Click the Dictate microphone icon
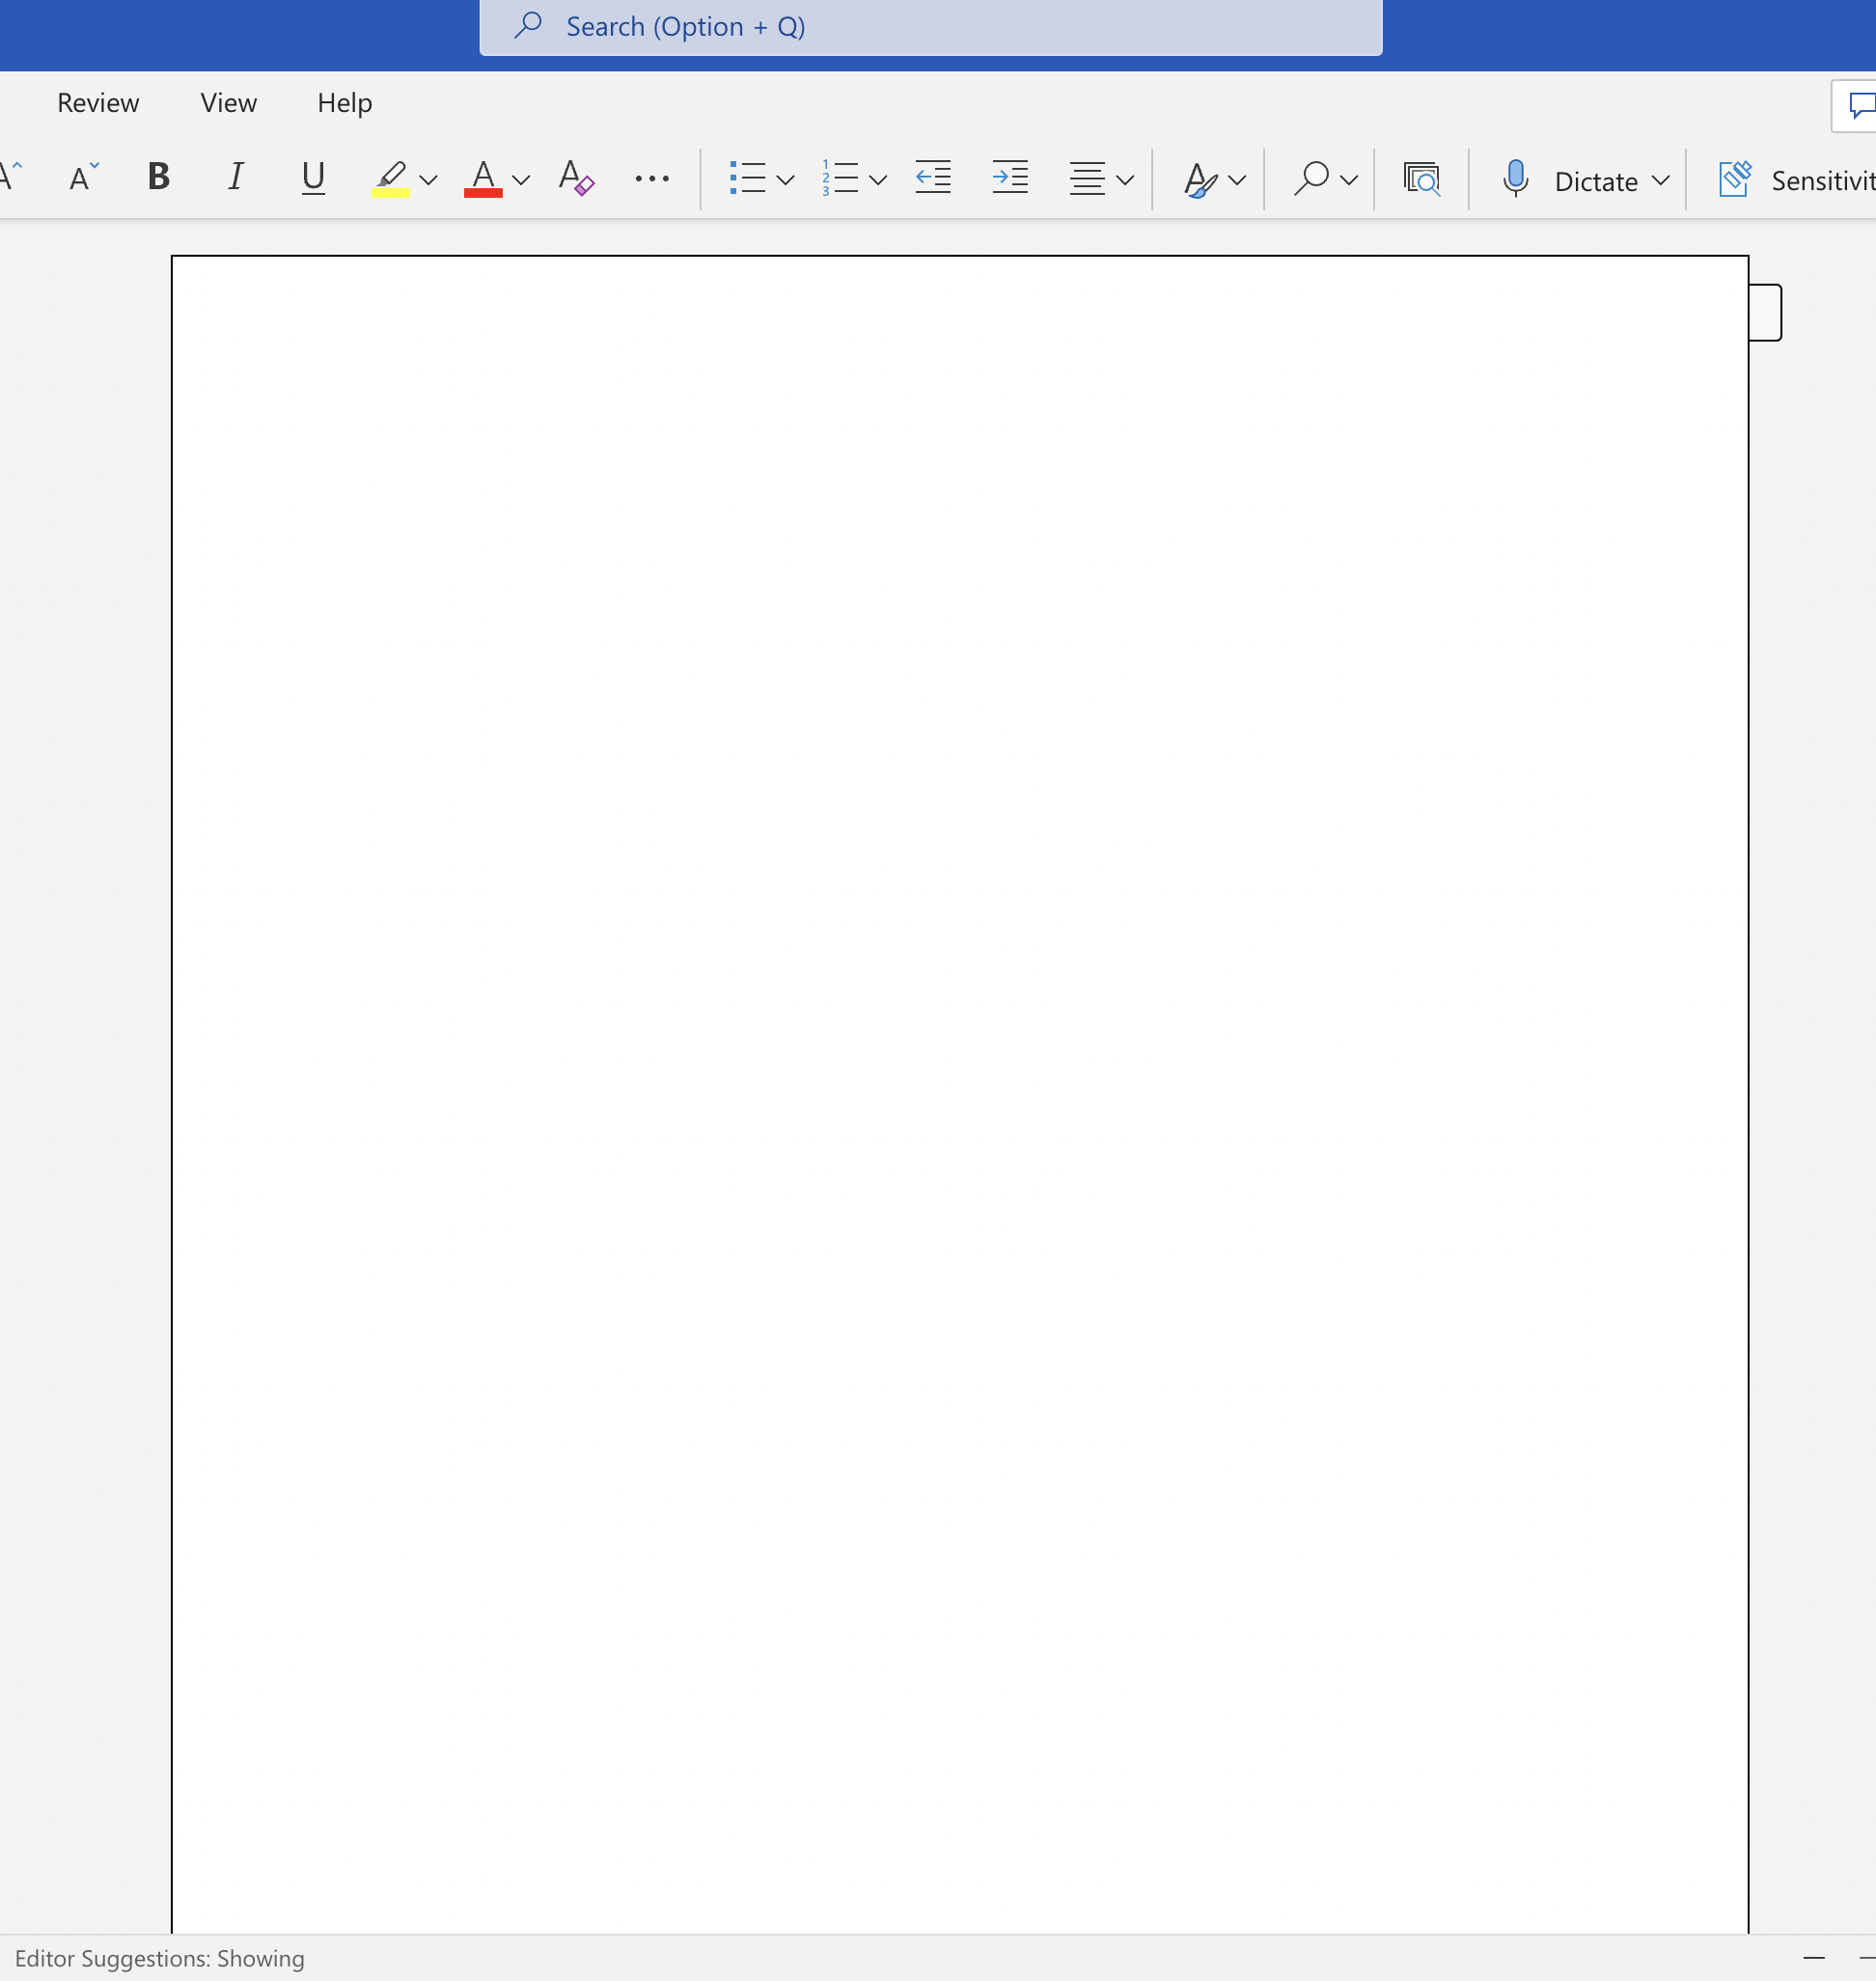The height and width of the screenshot is (1981, 1876). tap(1516, 178)
